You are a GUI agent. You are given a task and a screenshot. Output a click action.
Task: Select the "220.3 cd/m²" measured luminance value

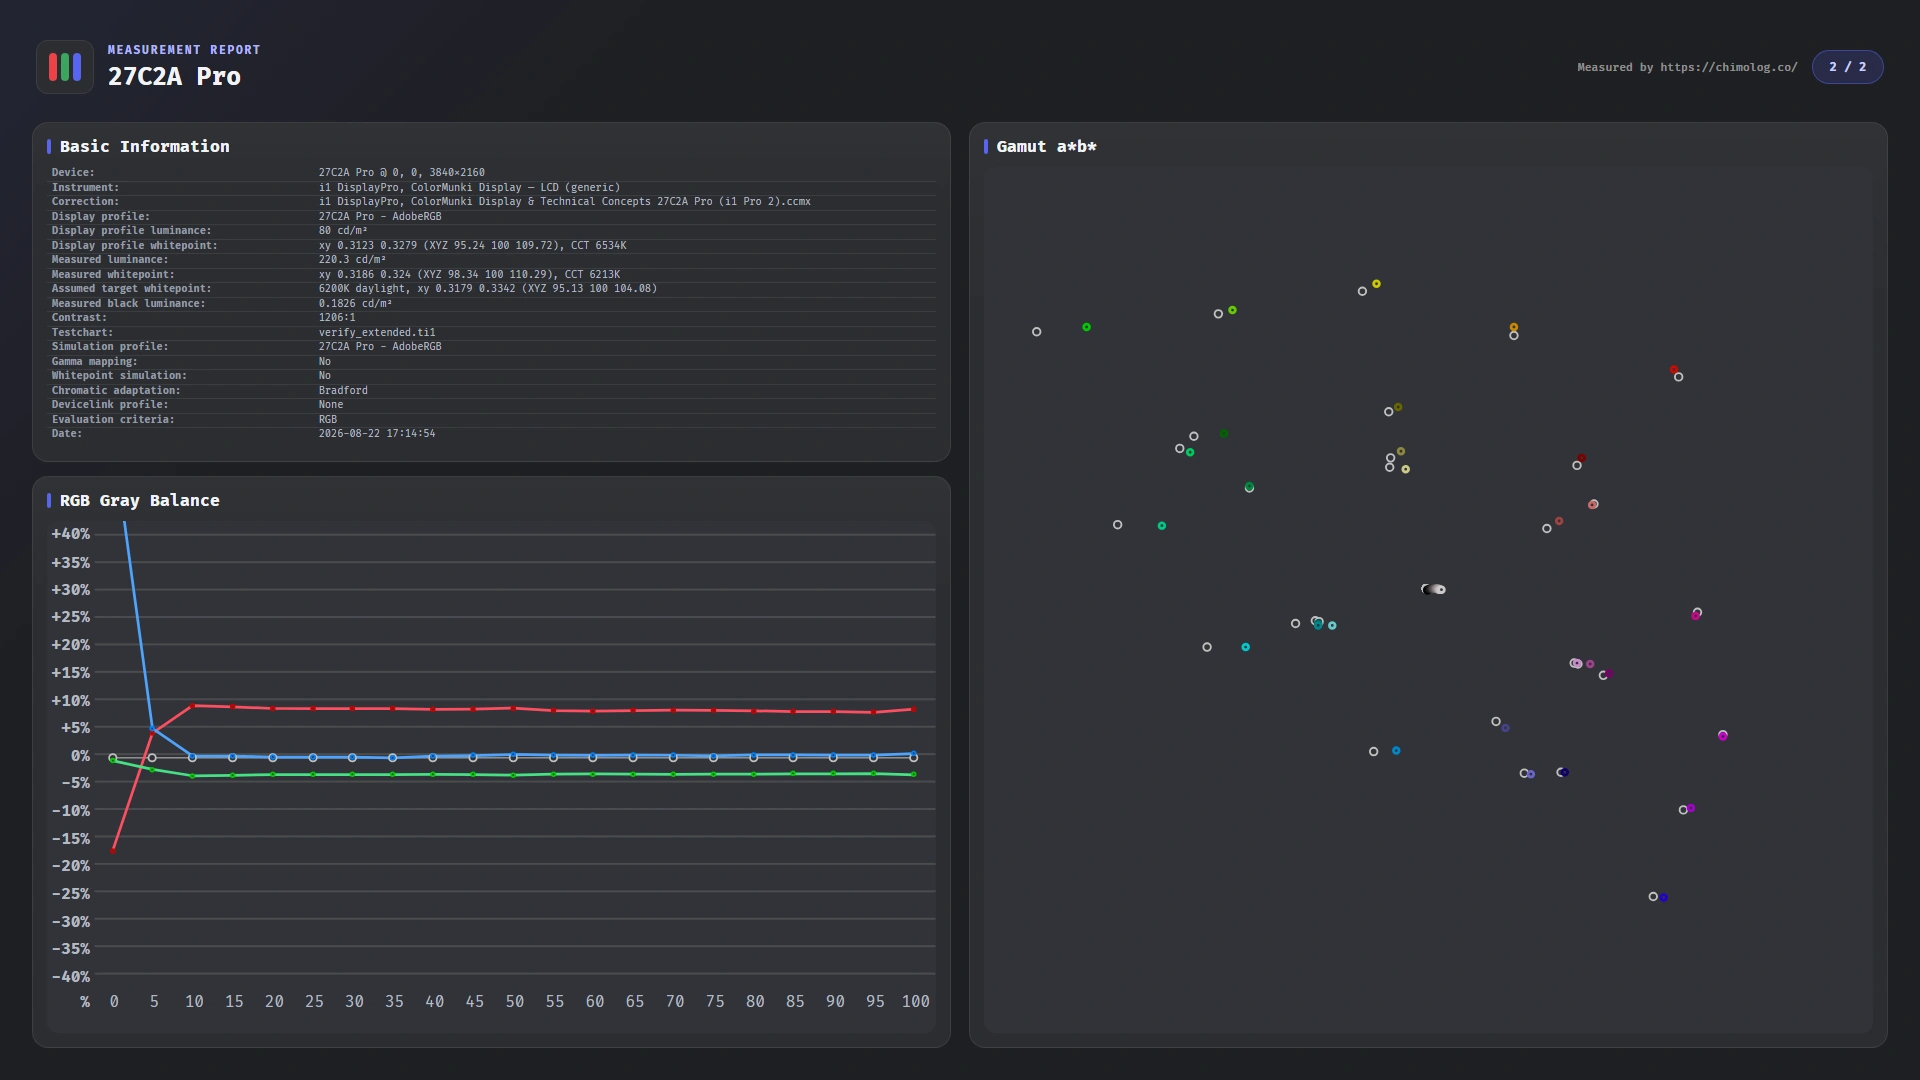(352, 260)
